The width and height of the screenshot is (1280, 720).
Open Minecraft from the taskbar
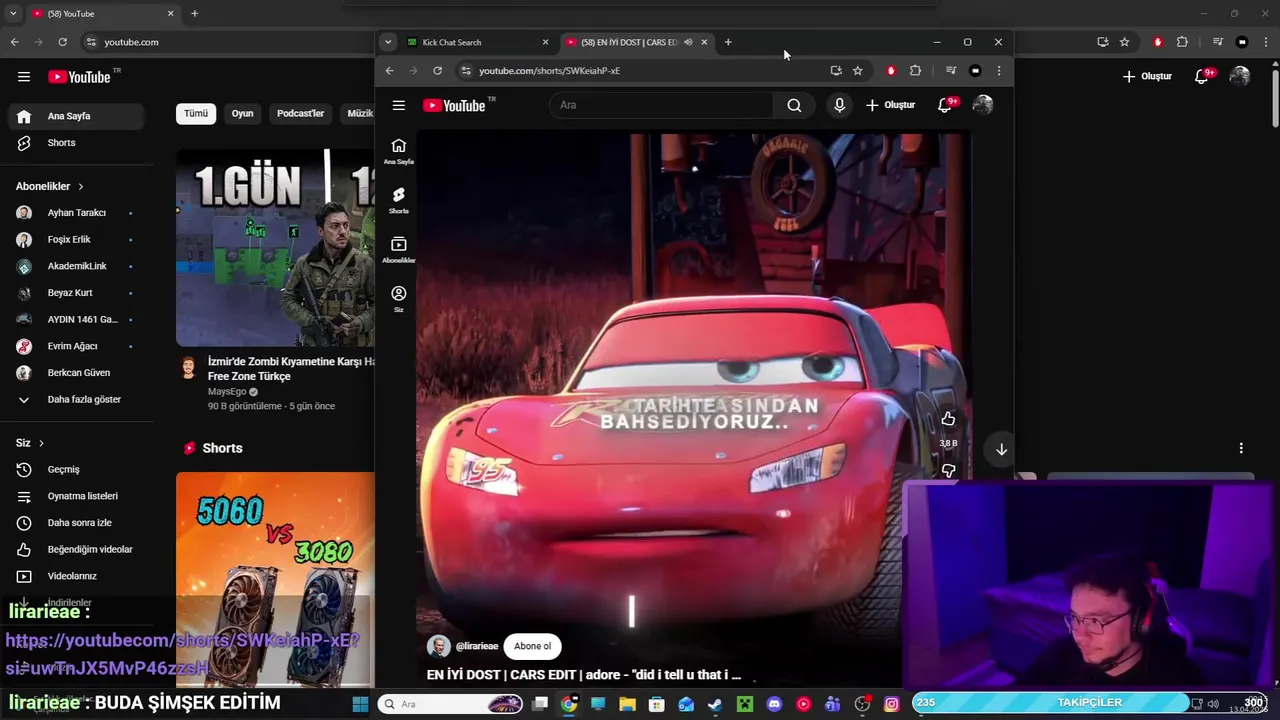click(x=744, y=704)
